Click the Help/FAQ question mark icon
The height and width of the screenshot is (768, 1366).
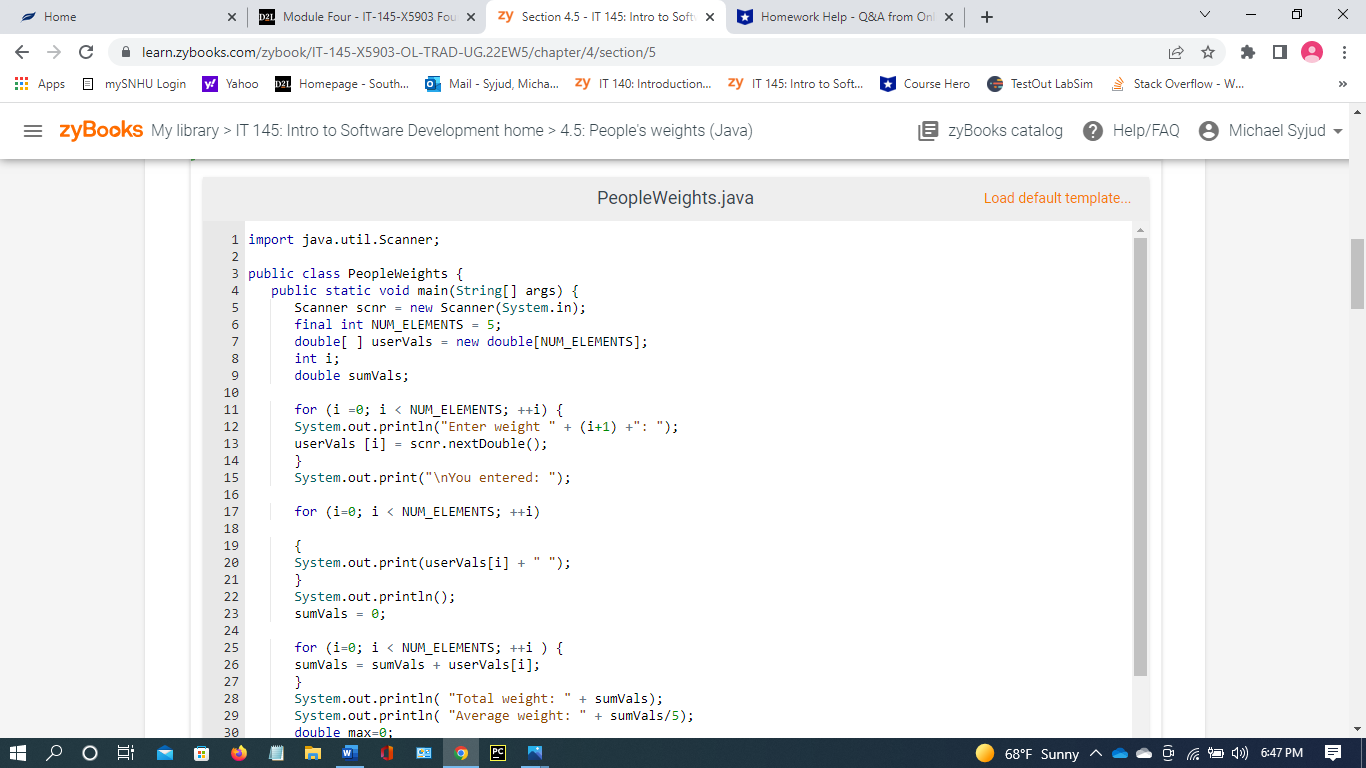[1091, 130]
